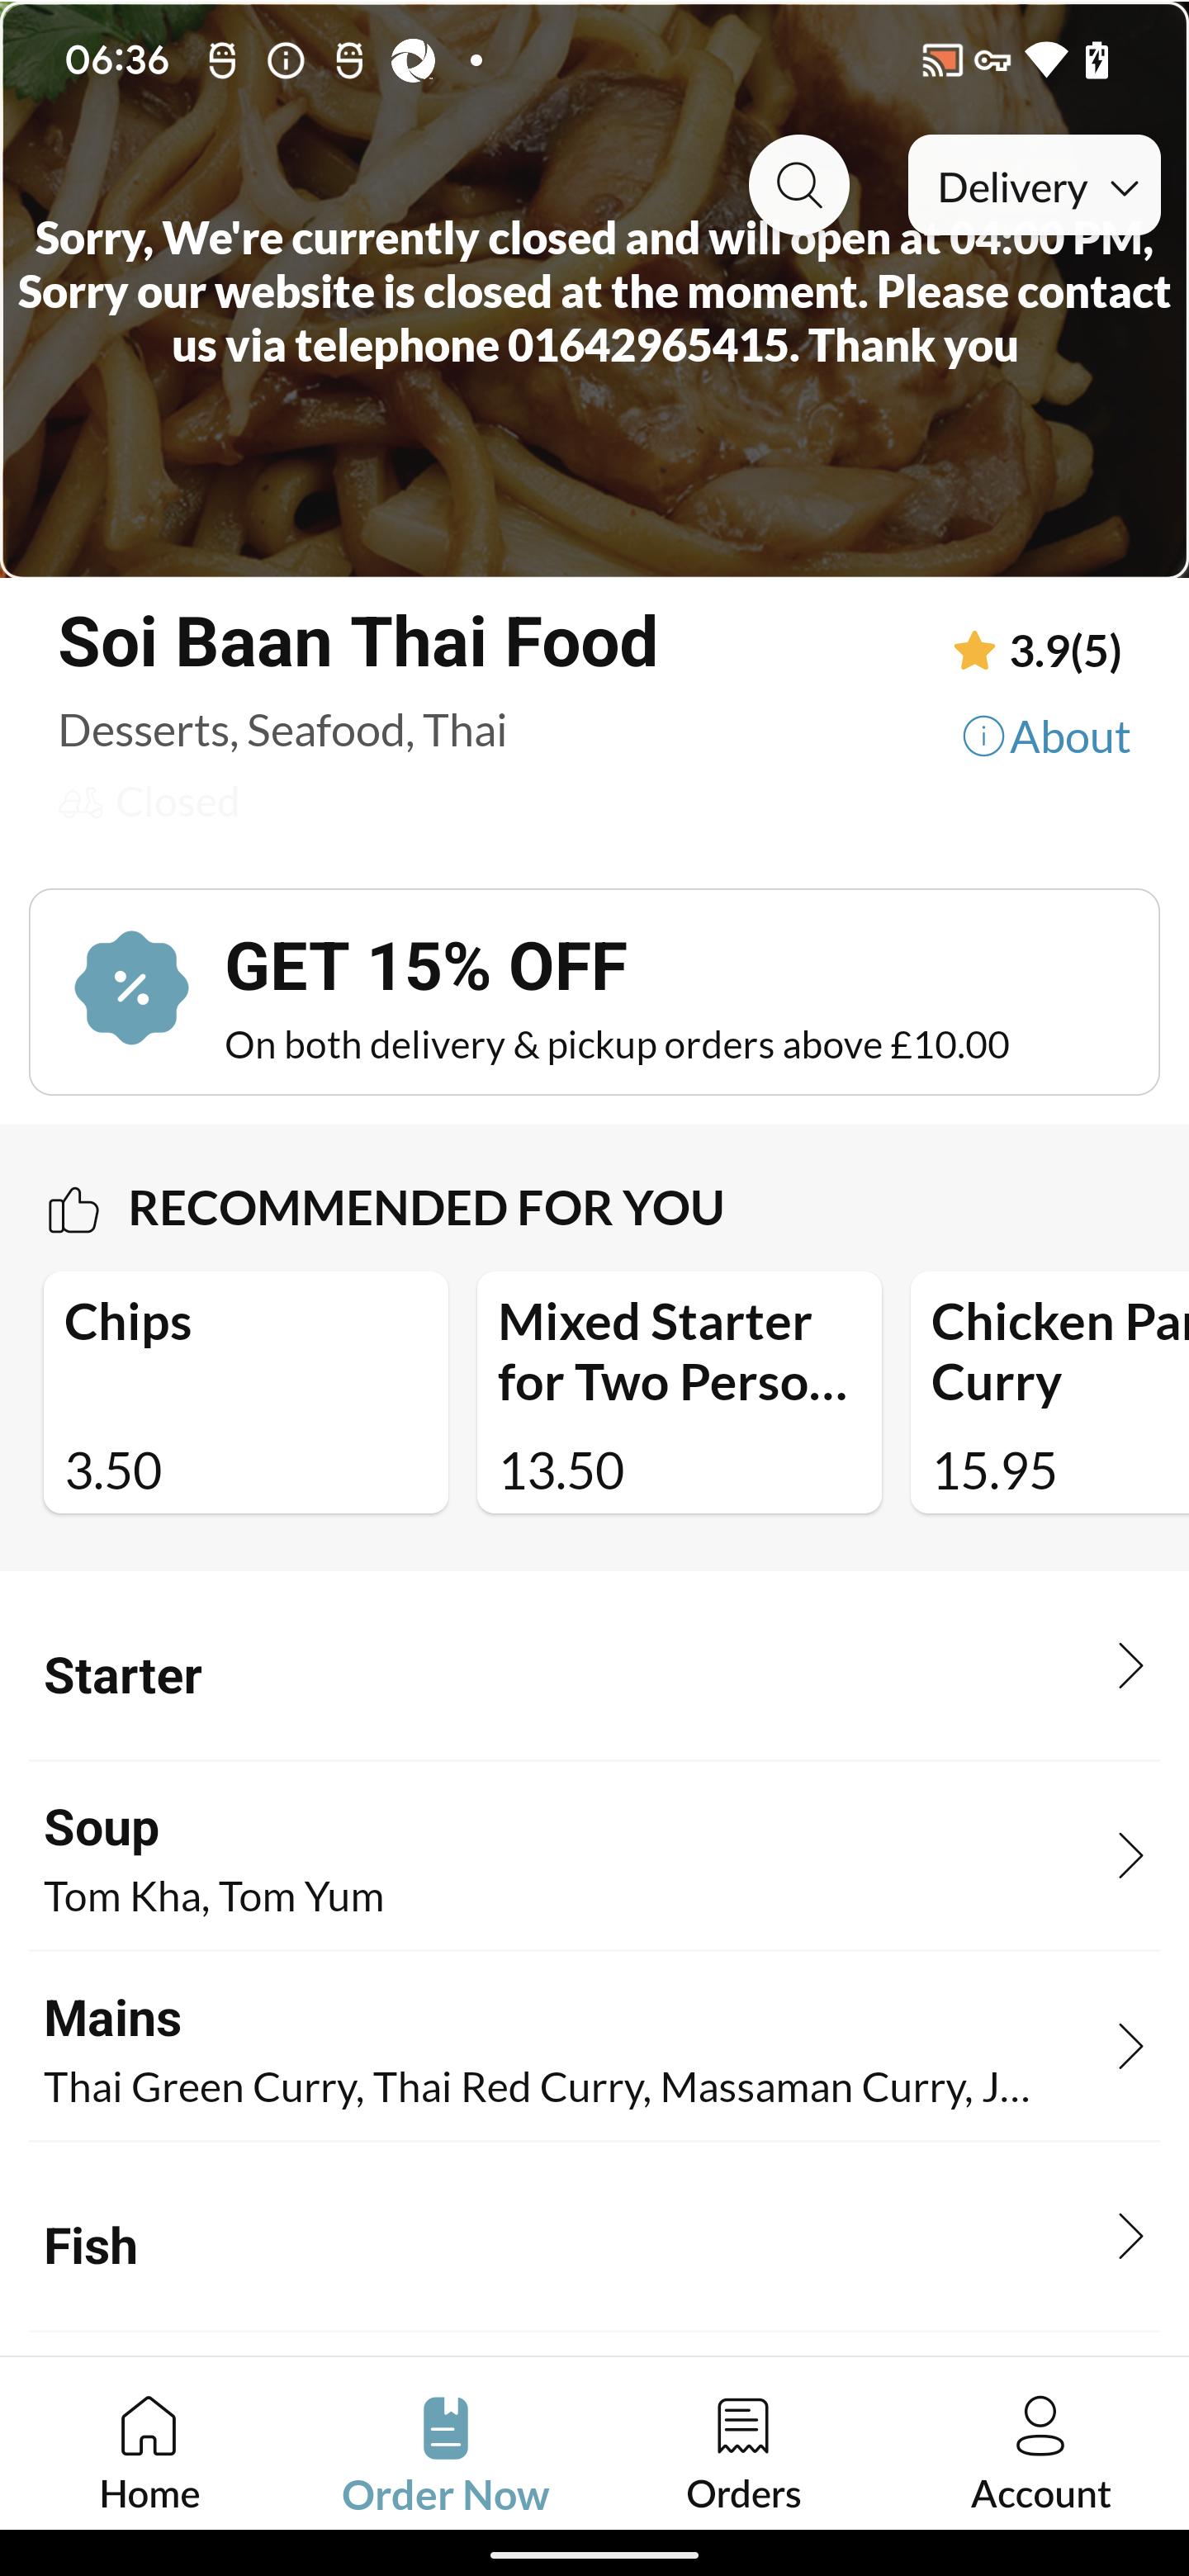
Task: Tap the GET 15% OFF offer banner
Action: pyautogui.click(x=594, y=992)
